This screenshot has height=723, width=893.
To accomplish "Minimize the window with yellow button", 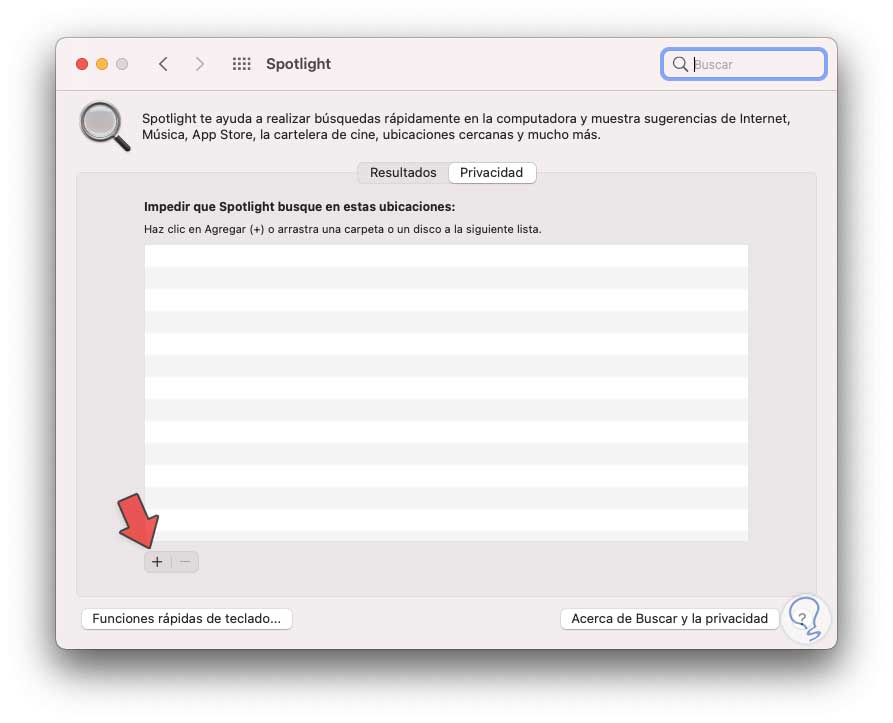I will pyautogui.click(x=102, y=64).
